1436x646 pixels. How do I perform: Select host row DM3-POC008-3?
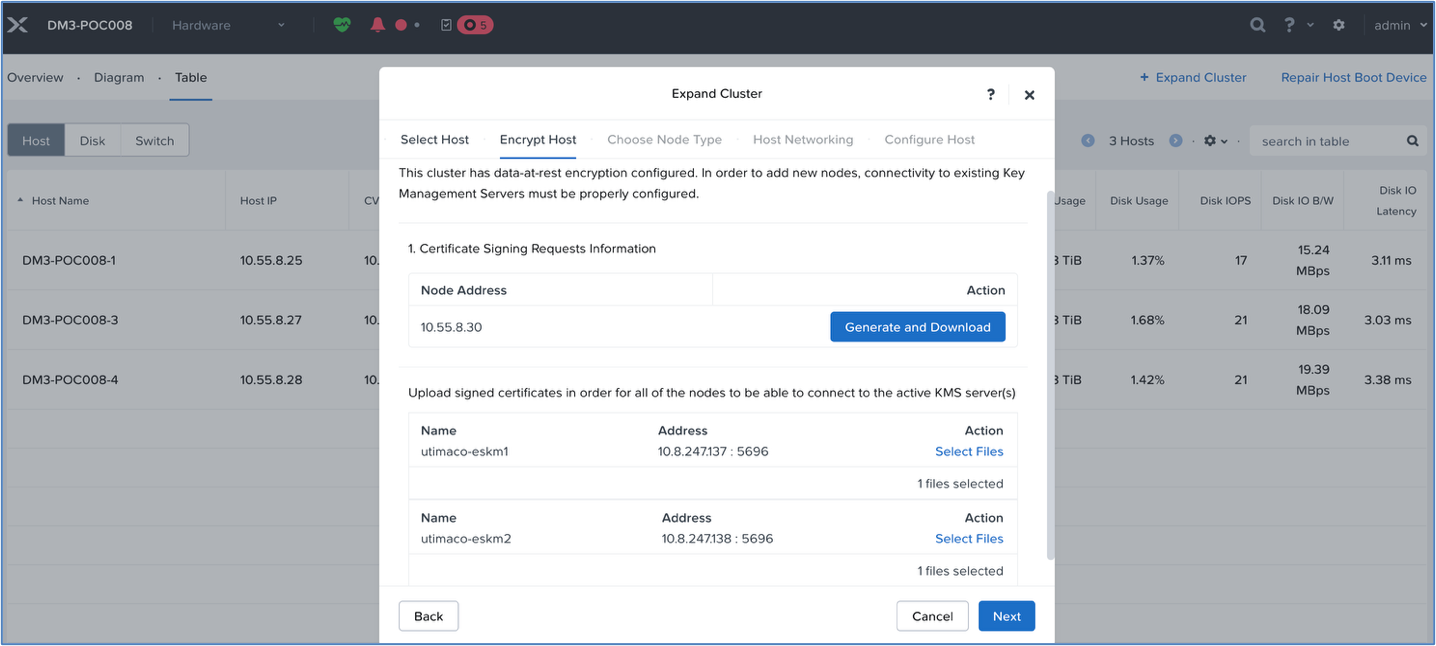point(69,320)
